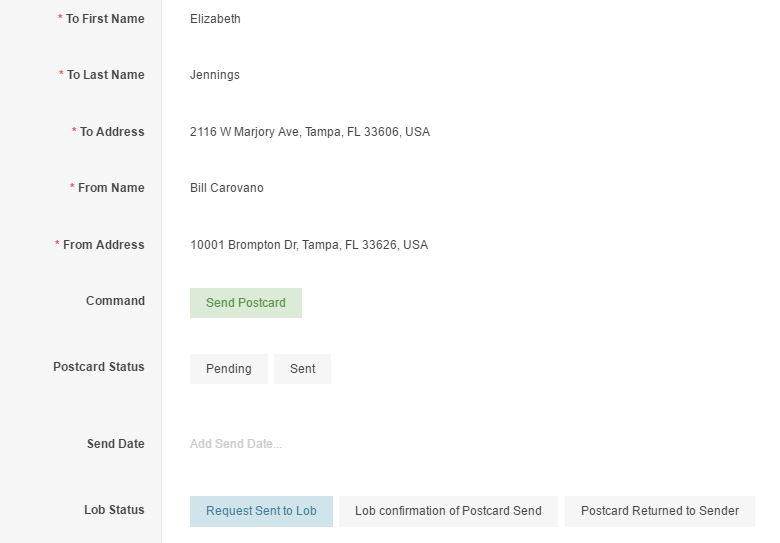Click the To Address value on Marjory Ave
The image size is (780, 543).
(310, 132)
